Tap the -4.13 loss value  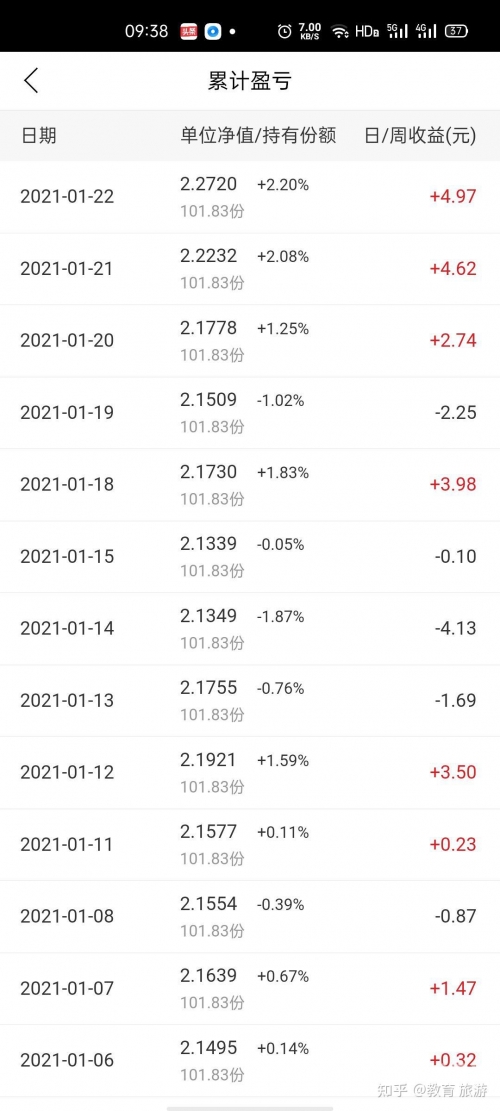coord(455,628)
